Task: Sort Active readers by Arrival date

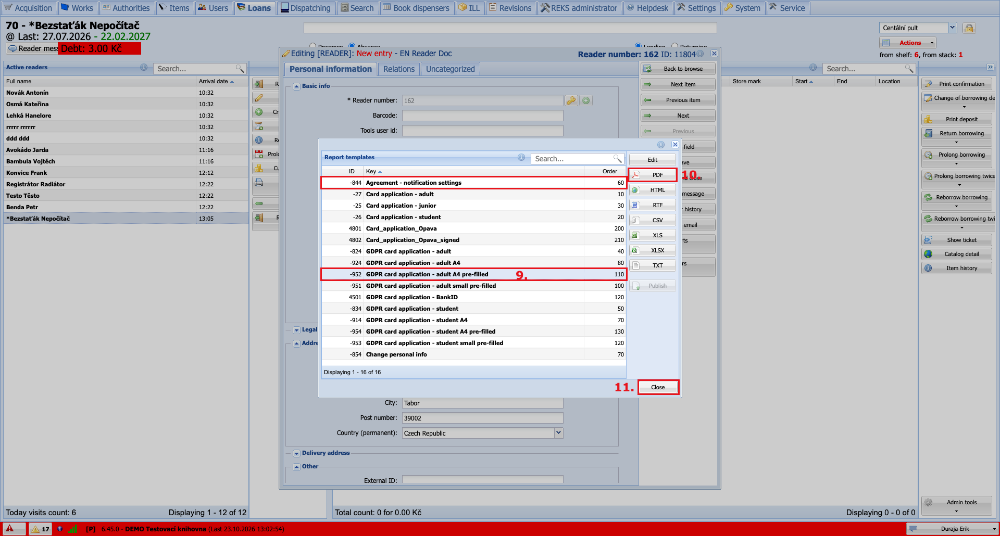Action: 222,82
